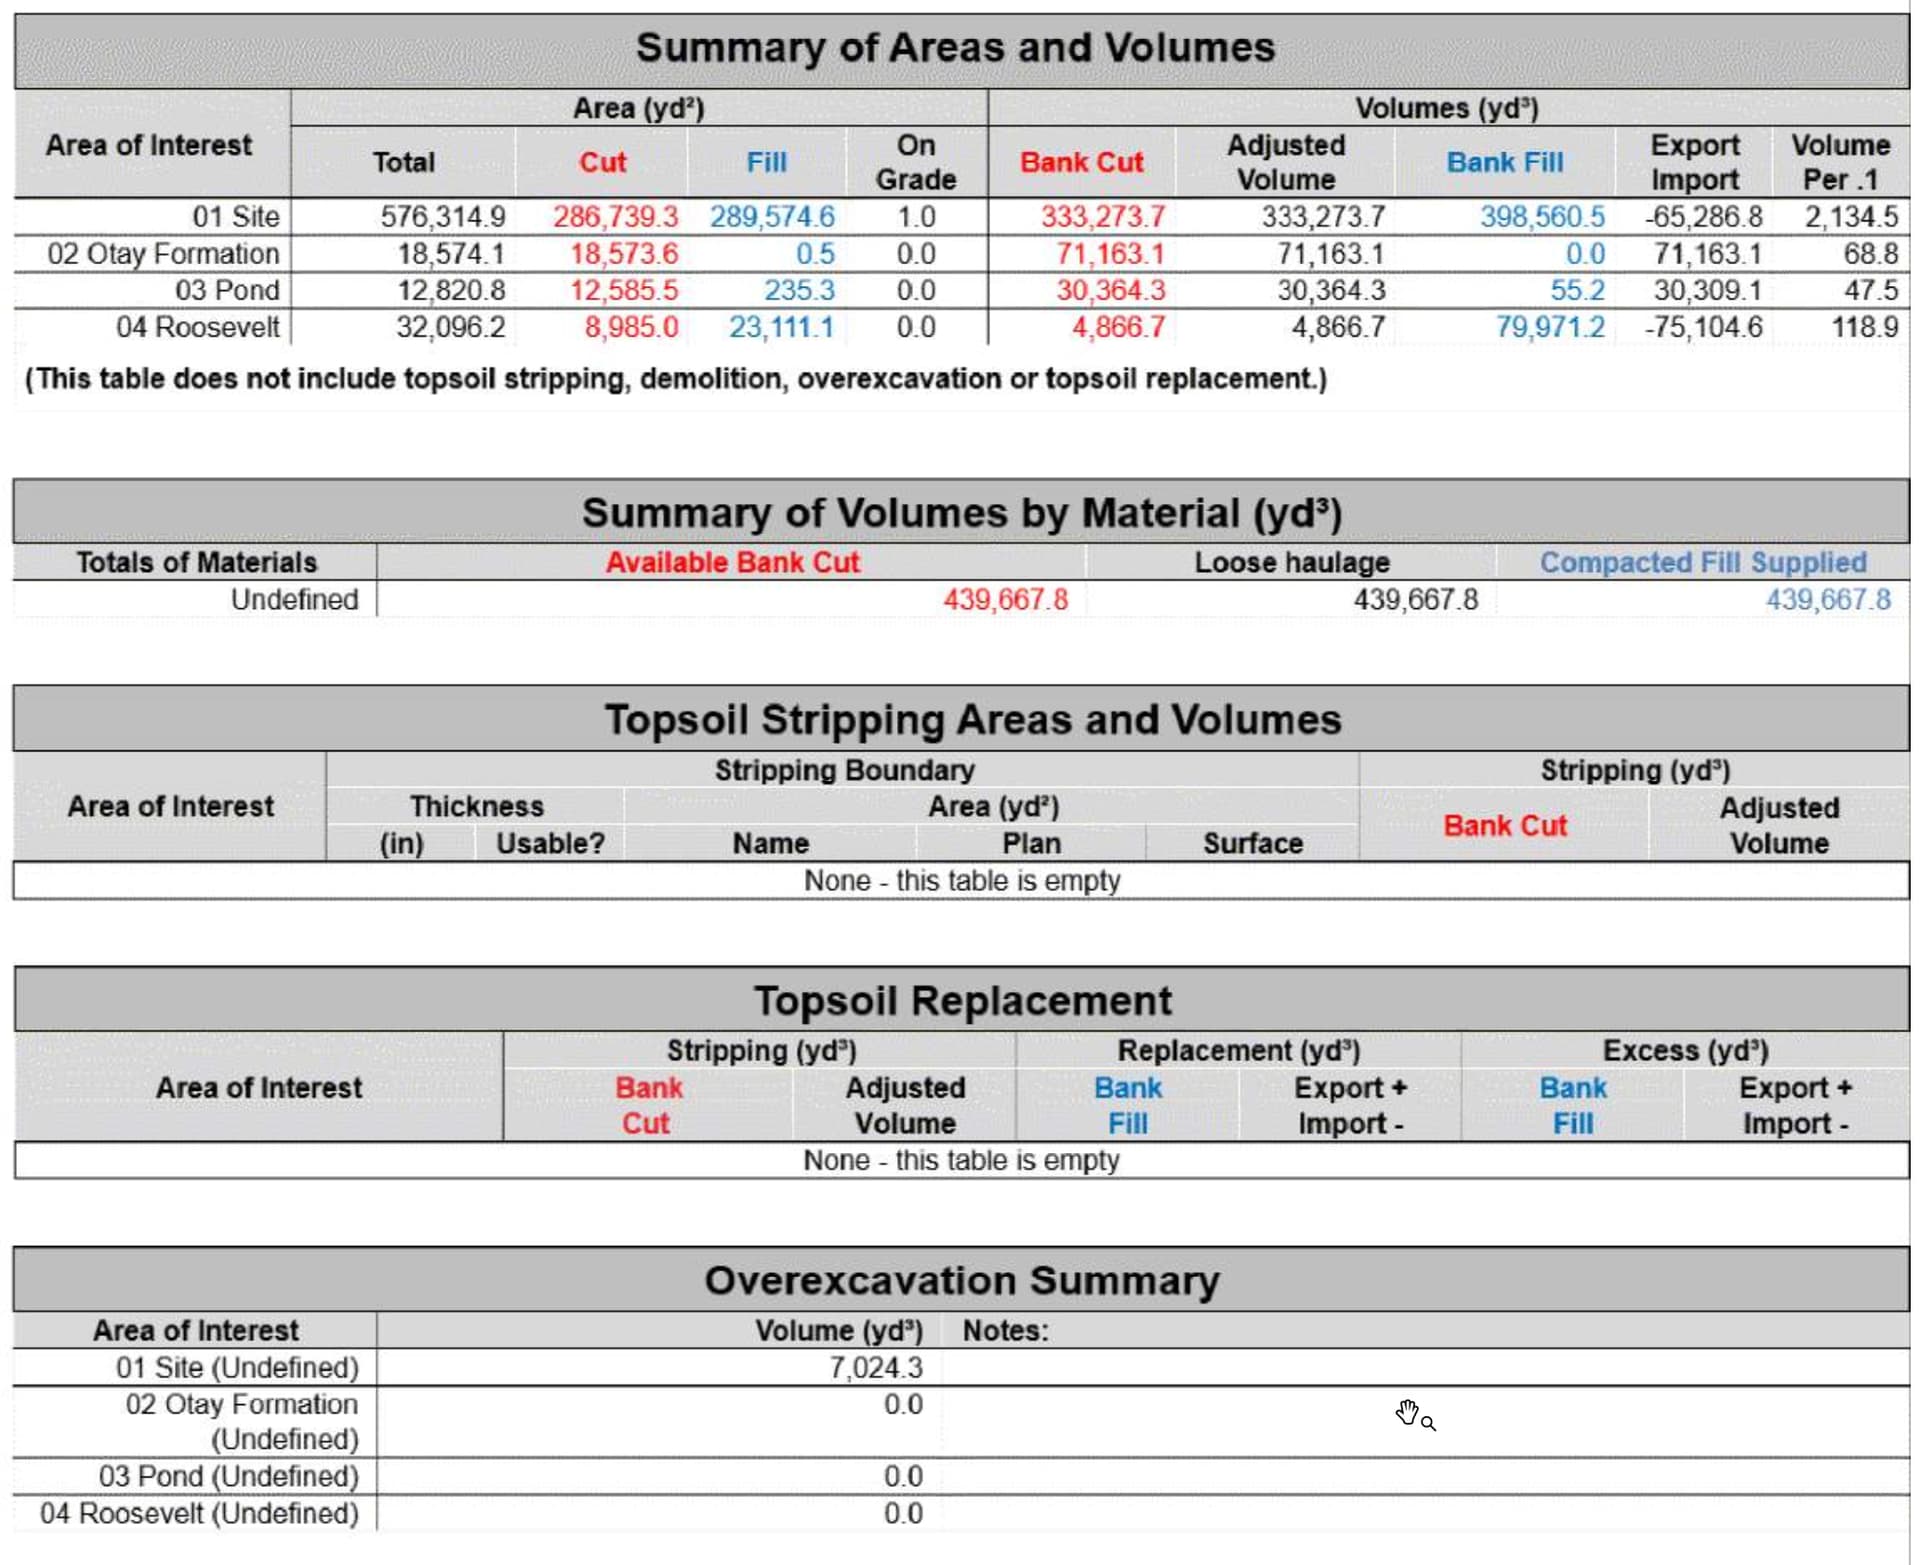
Task: Click the 'Volumes (yd³)' column group header
Action: click(x=1447, y=108)
